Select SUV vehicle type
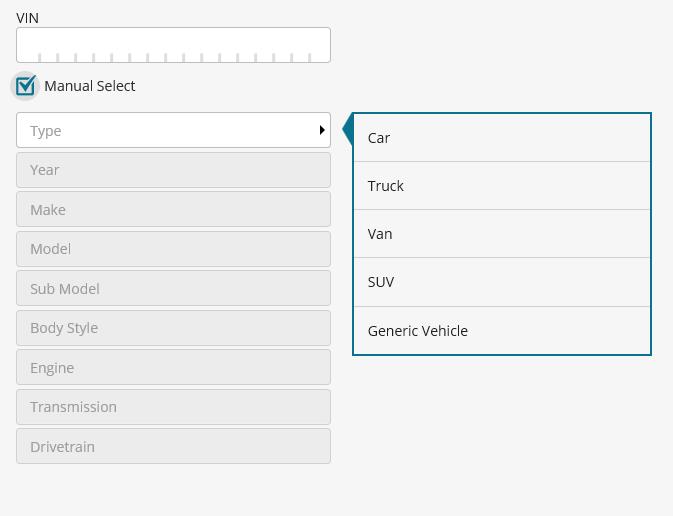The image size is (673, 516). (x=502, y=282)
